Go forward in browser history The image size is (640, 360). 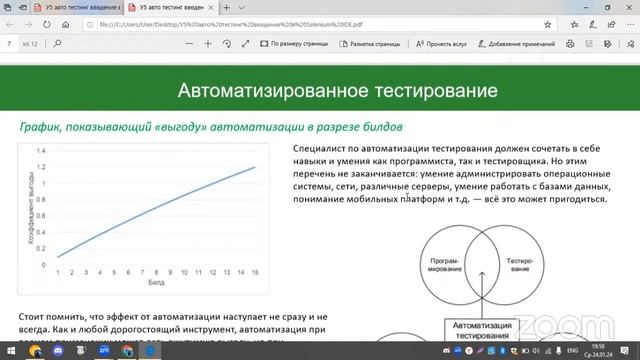click(28, 24)
